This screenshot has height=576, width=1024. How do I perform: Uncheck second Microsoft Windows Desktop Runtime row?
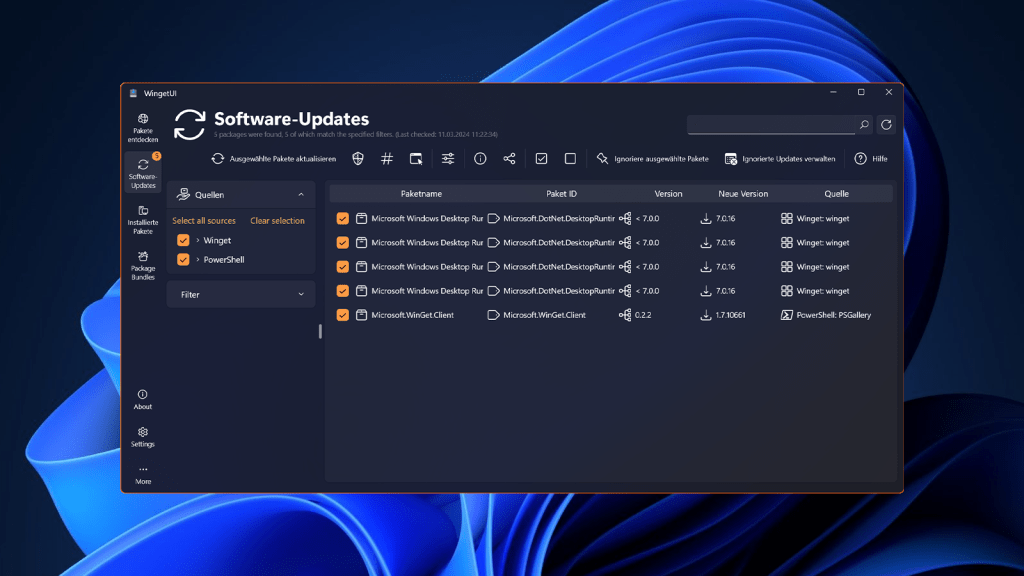pos(342,242)
